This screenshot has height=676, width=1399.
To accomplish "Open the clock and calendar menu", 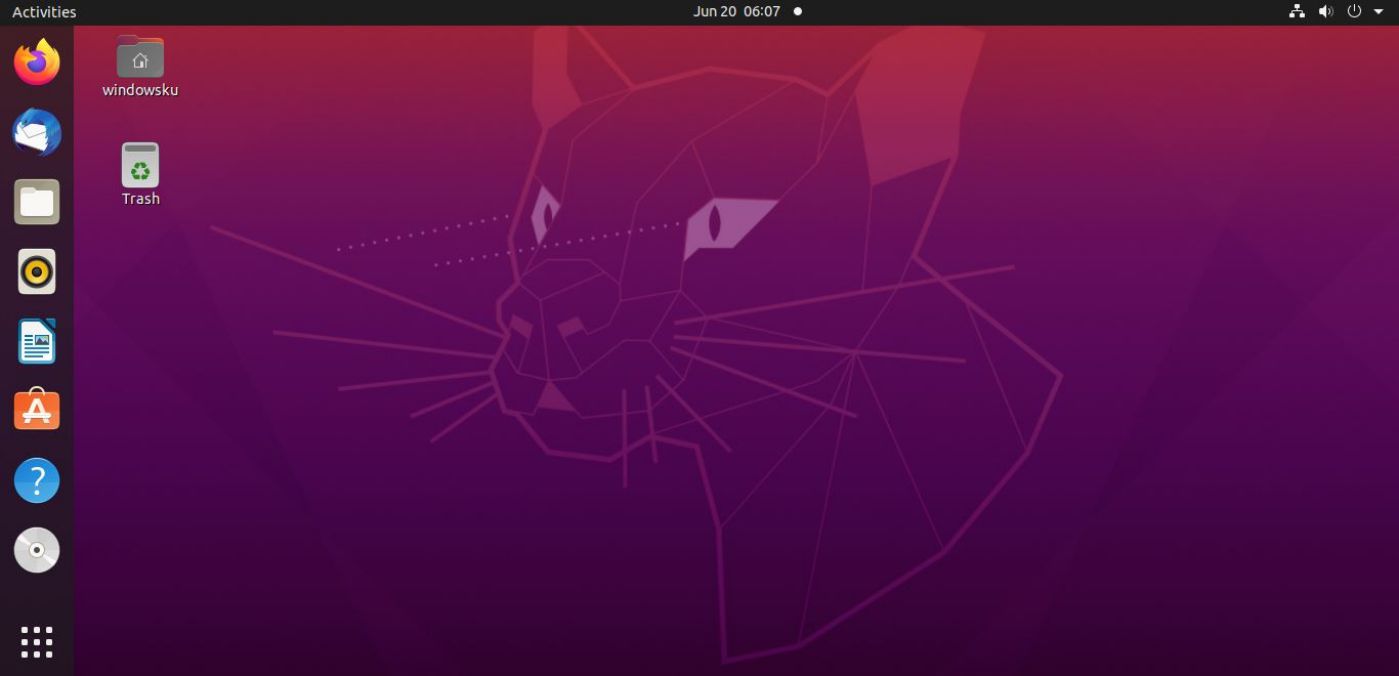I will [736, 12].
